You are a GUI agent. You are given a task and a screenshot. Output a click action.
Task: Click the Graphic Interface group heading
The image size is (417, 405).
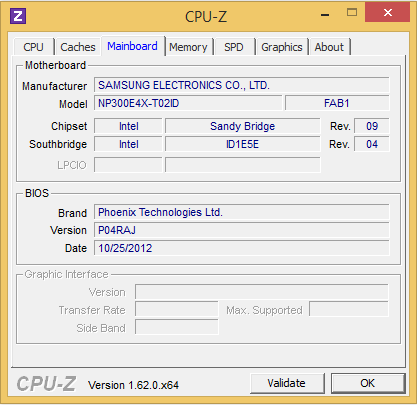(66, 274)
